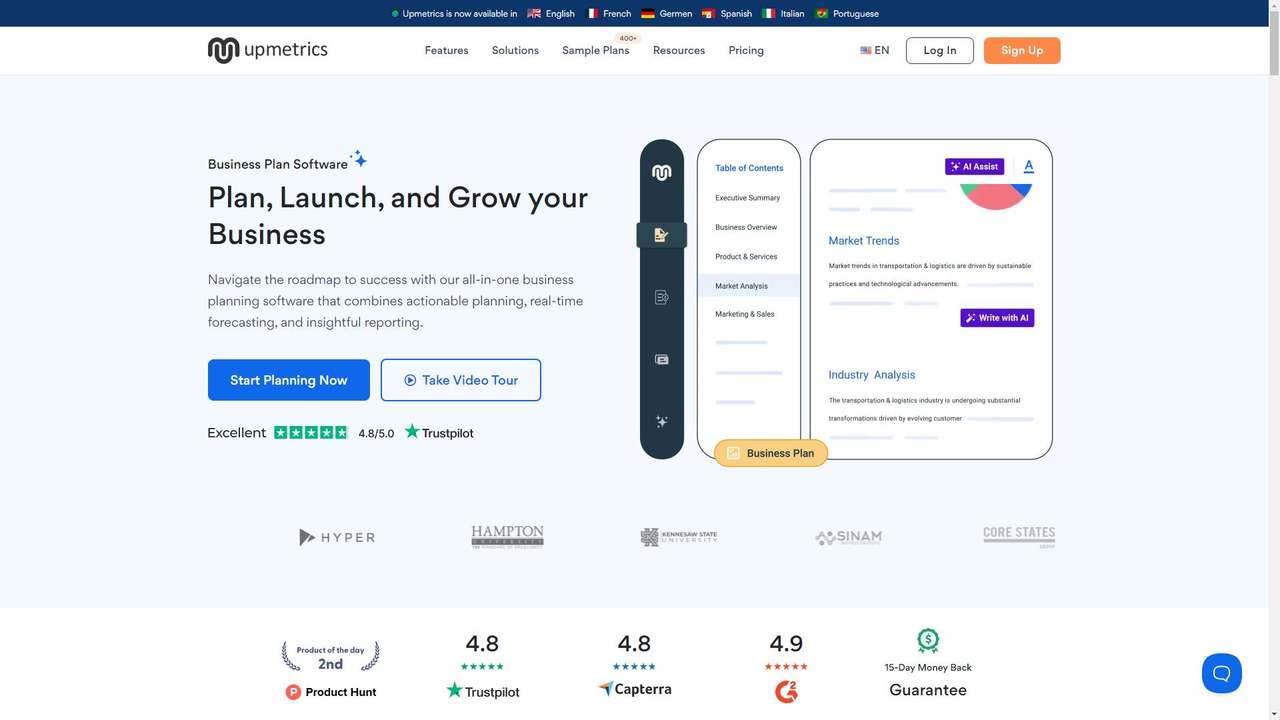Click the German flag icon
The width and height of the screenshot is (1280, 720).
[648, 14]
